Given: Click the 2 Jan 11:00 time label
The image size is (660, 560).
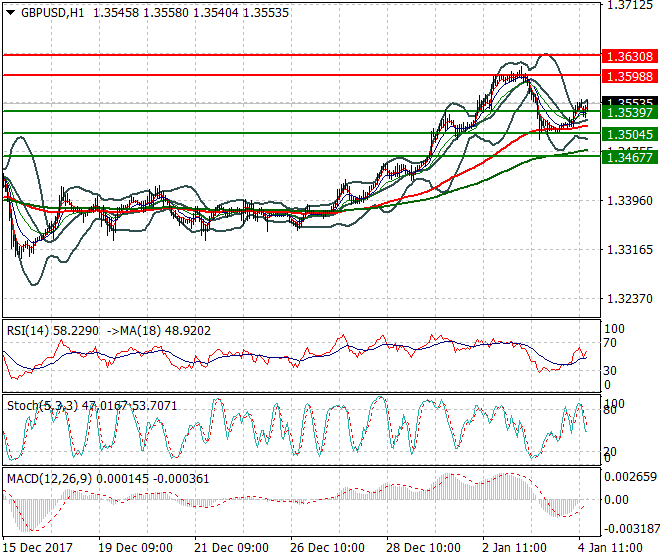Looking at the screenshot, I should 514,548.
